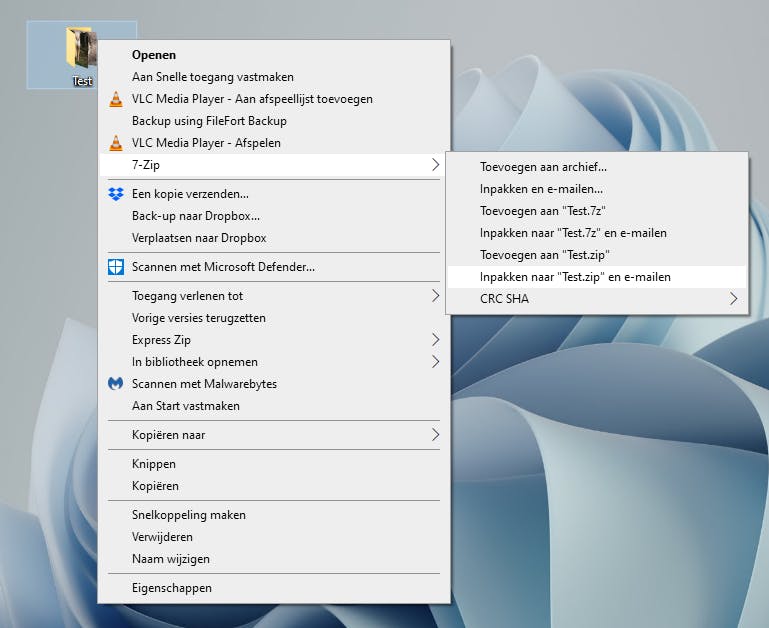Choose 'Een kopie verzenden...'
Image resolution: width=769 pixels, height=628 pixels.
pyautogui.click(x=274, y=194)
